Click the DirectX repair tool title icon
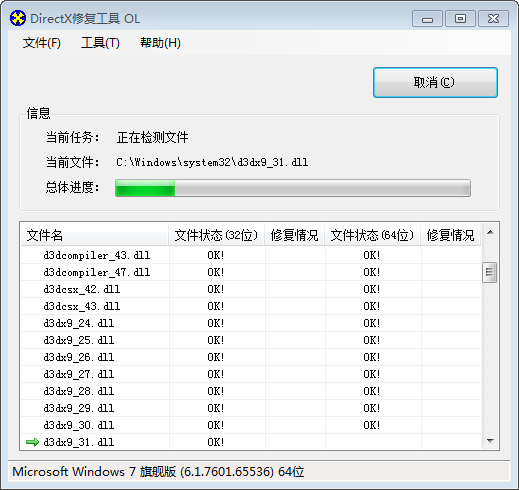Image resolution: width=519 pixels, height=490 pixels. point(18,18)
